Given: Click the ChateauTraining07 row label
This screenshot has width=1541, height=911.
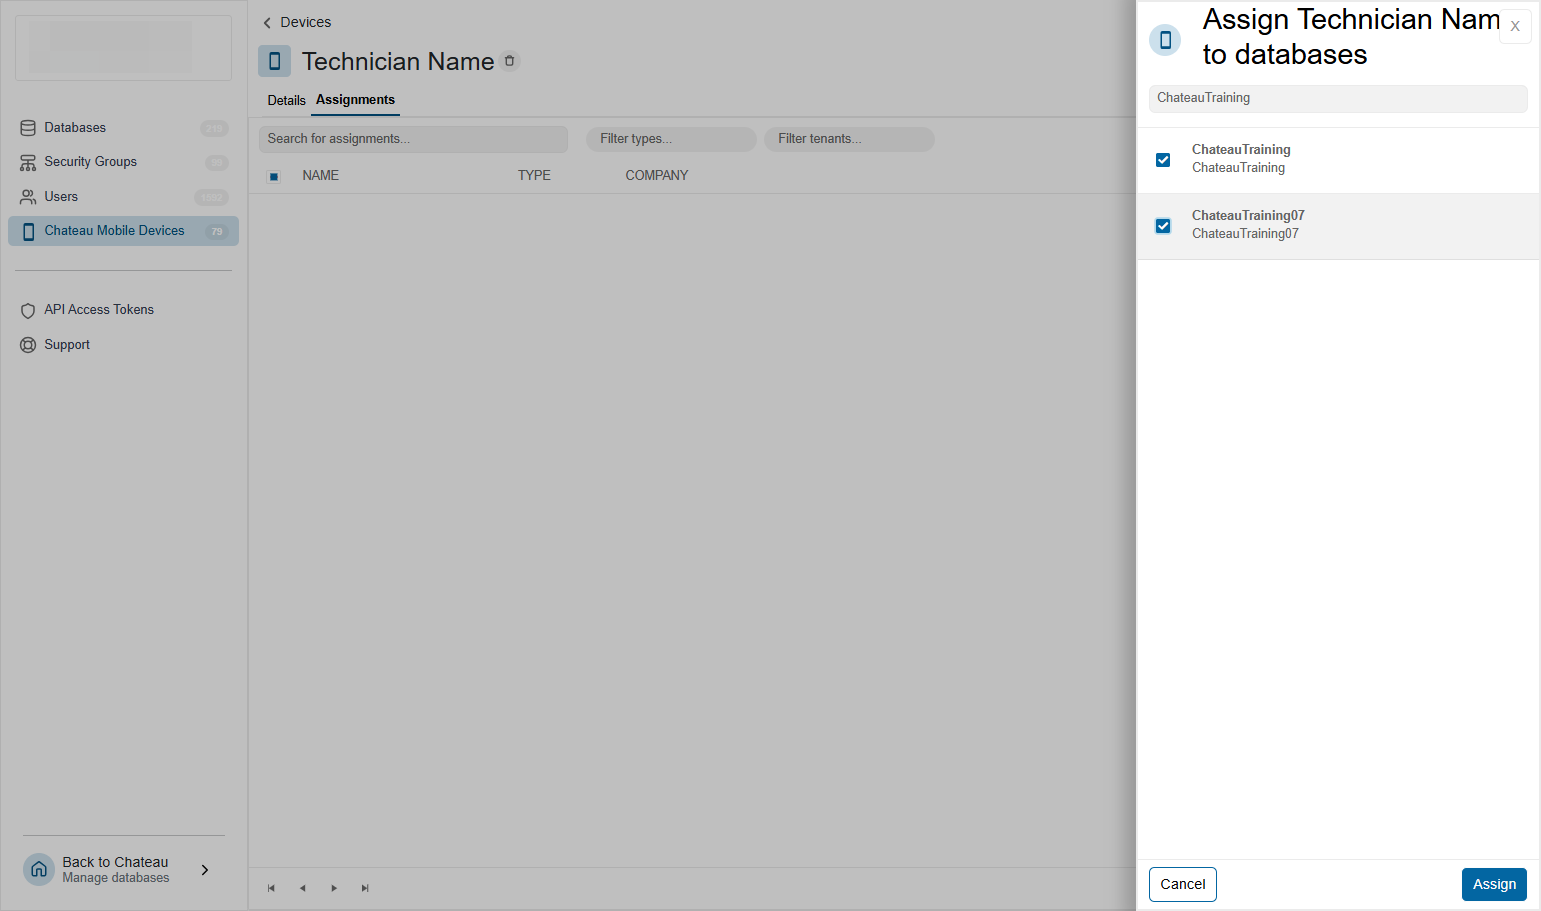Looking at the screenshot, I should pos(1248,216).
